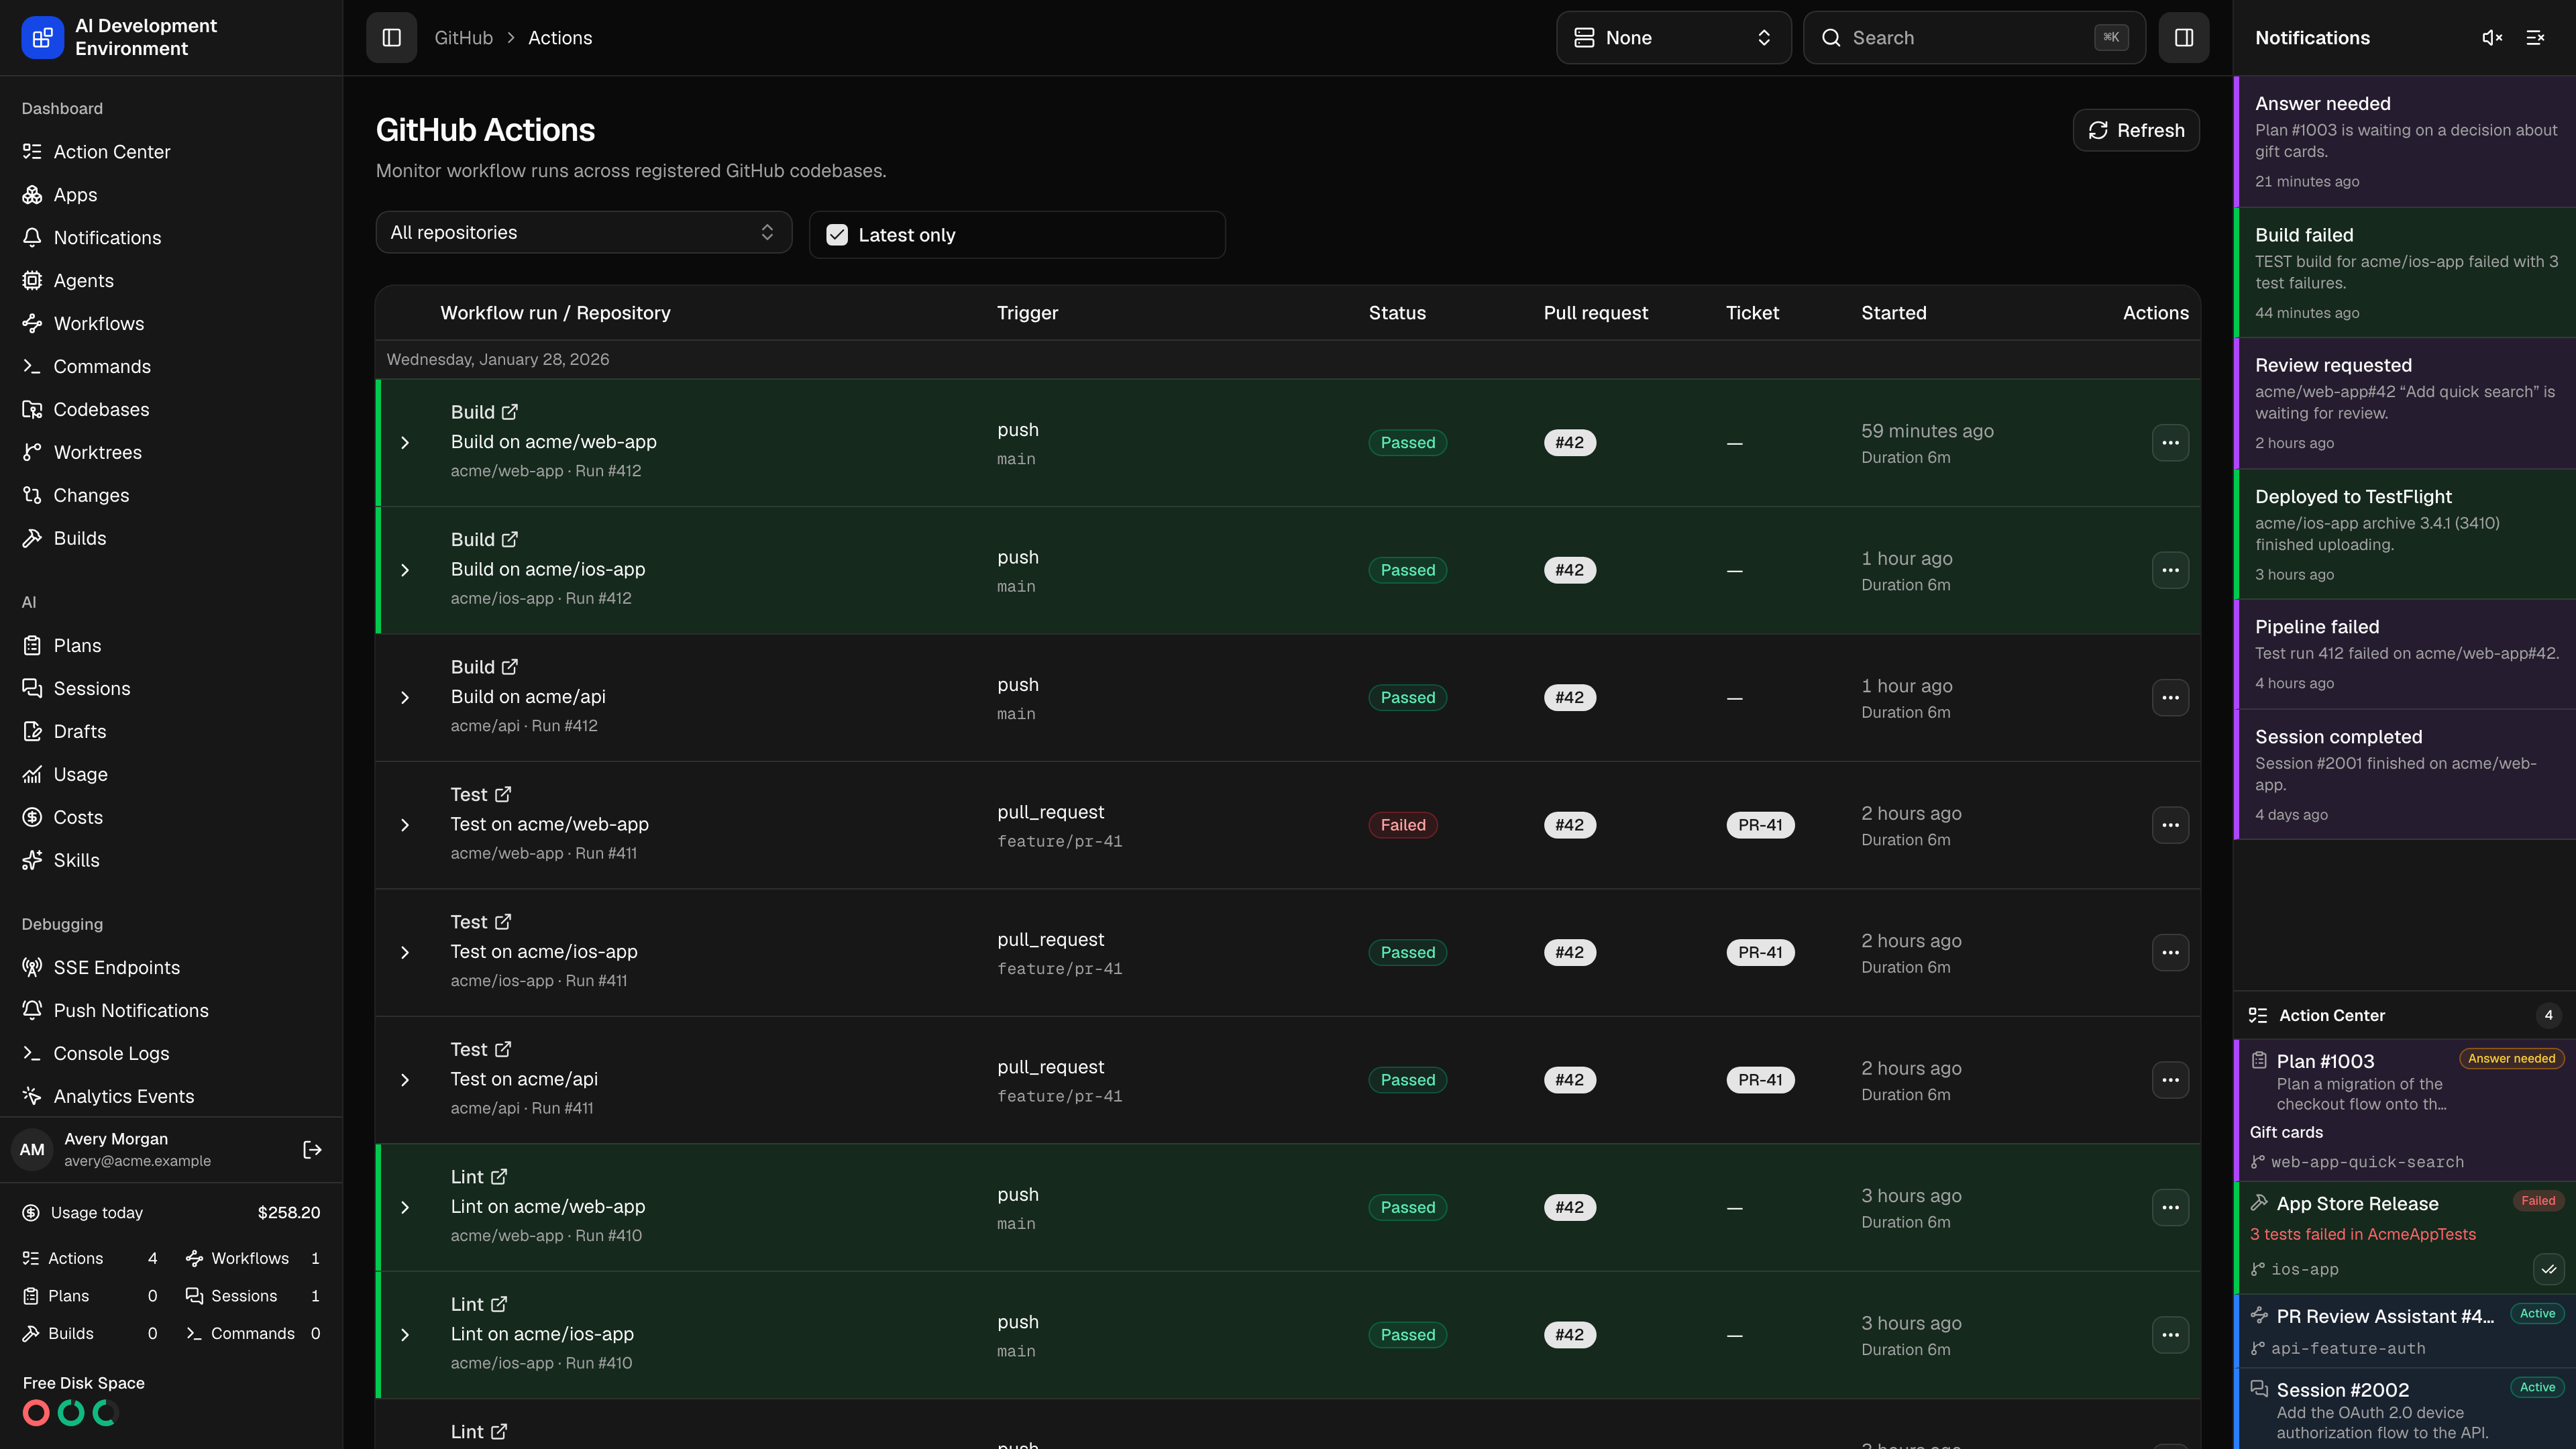
Task: Open pull request #42 for Build on acme/ios-app
Action: (1569, 570)
